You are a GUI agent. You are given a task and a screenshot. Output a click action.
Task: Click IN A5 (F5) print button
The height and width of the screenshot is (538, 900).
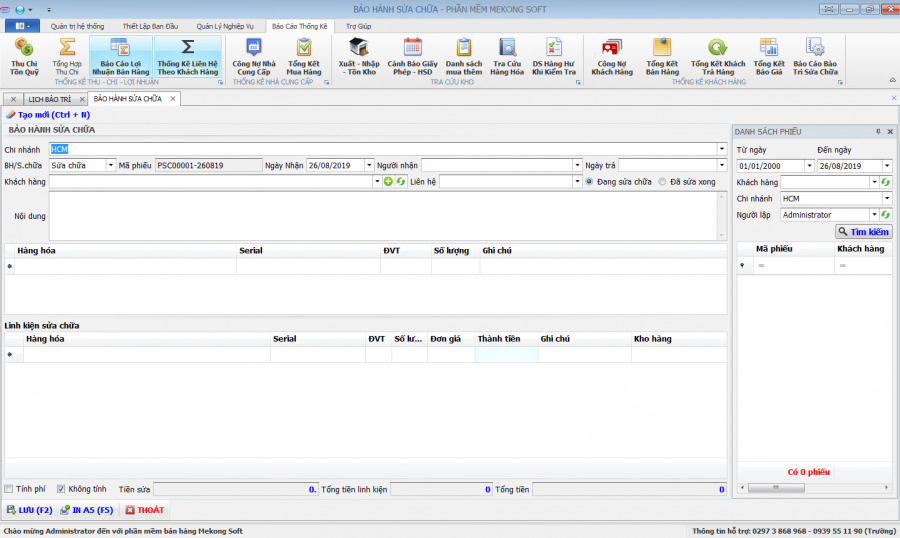tap(87, 510)
